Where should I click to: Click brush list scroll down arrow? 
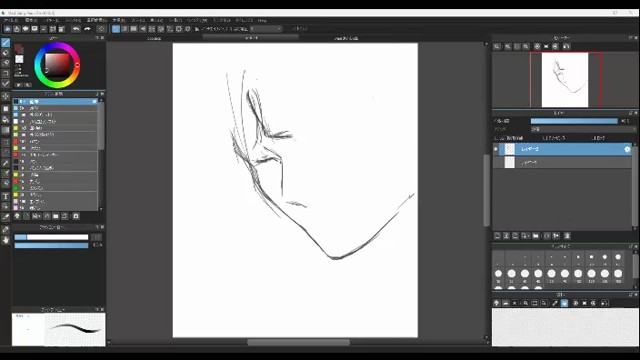point(101,209)
